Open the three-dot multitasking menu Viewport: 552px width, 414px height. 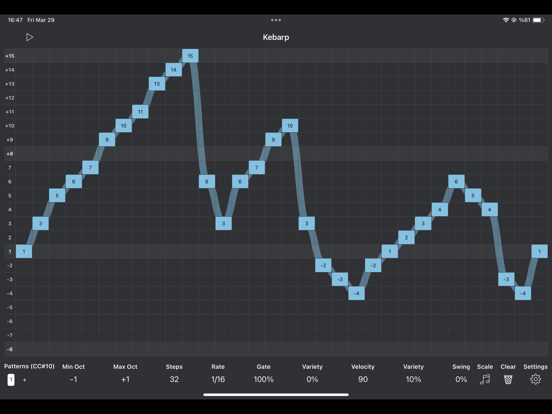click(x=276, y=20)
